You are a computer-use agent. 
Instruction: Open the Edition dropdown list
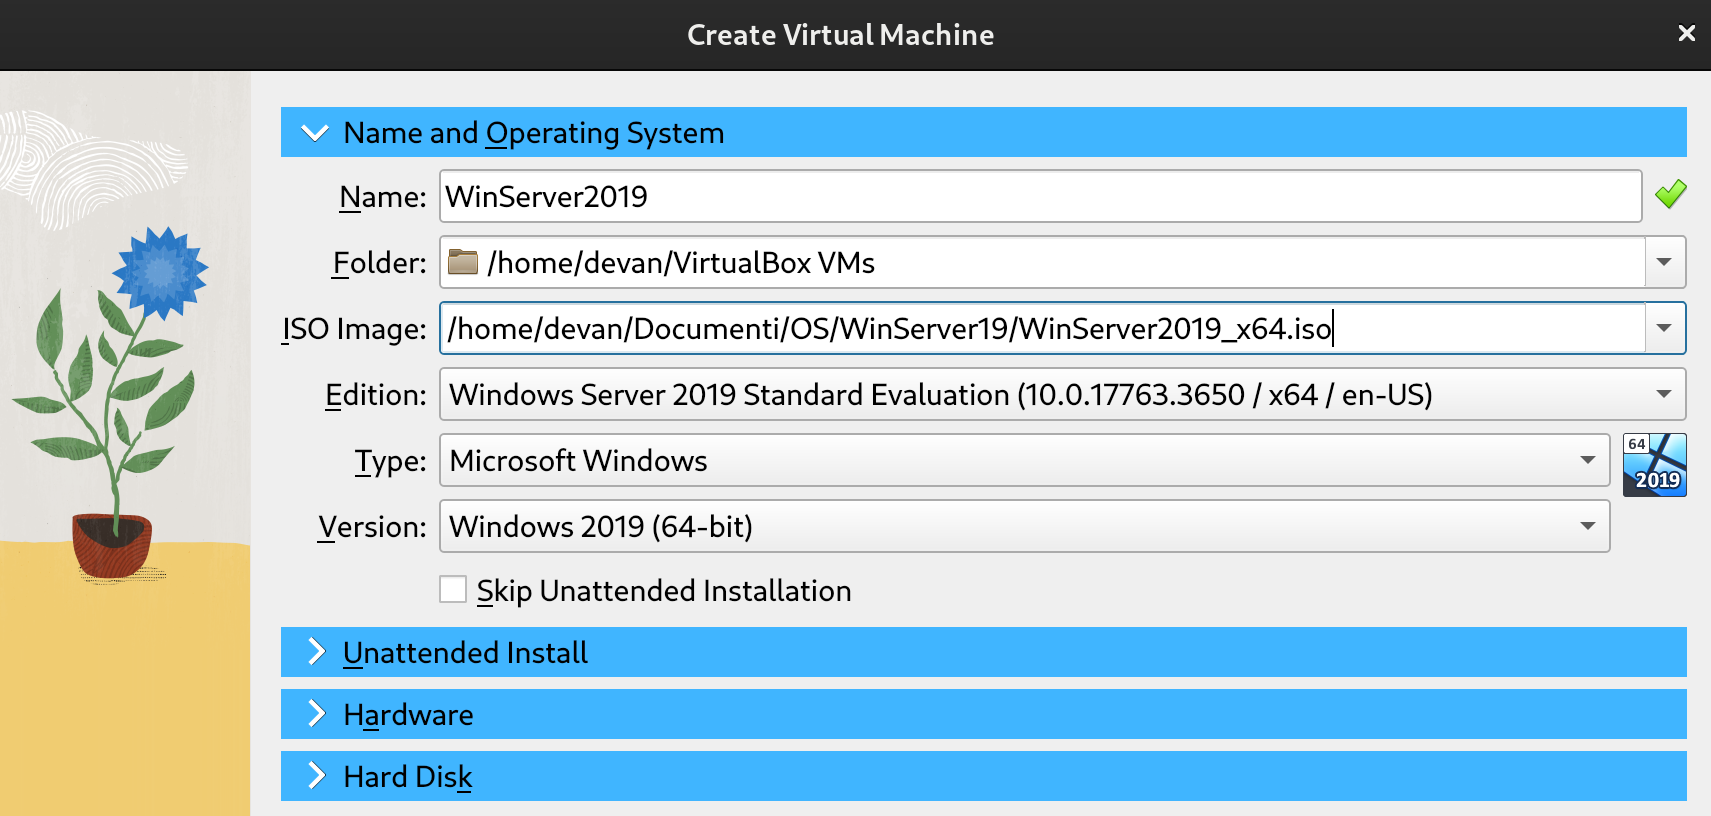tap(1062, 394)
